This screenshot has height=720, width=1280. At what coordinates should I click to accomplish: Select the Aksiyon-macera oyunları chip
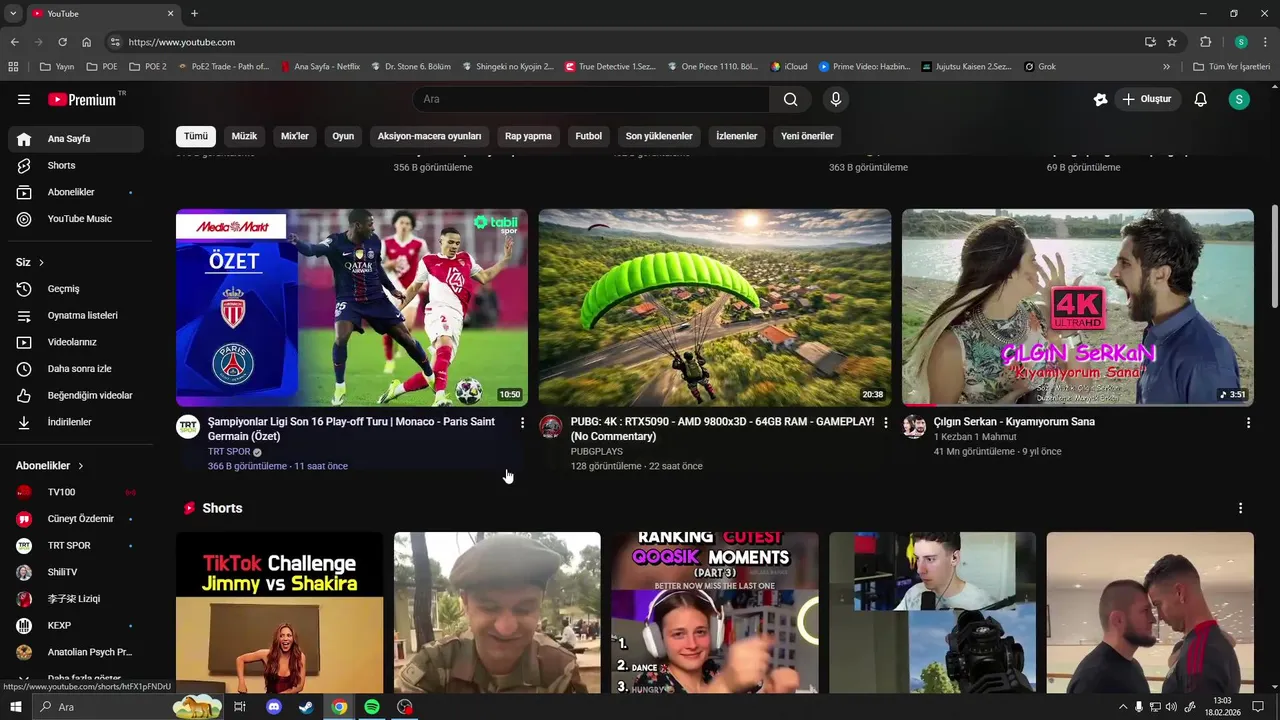coord(429,136)
